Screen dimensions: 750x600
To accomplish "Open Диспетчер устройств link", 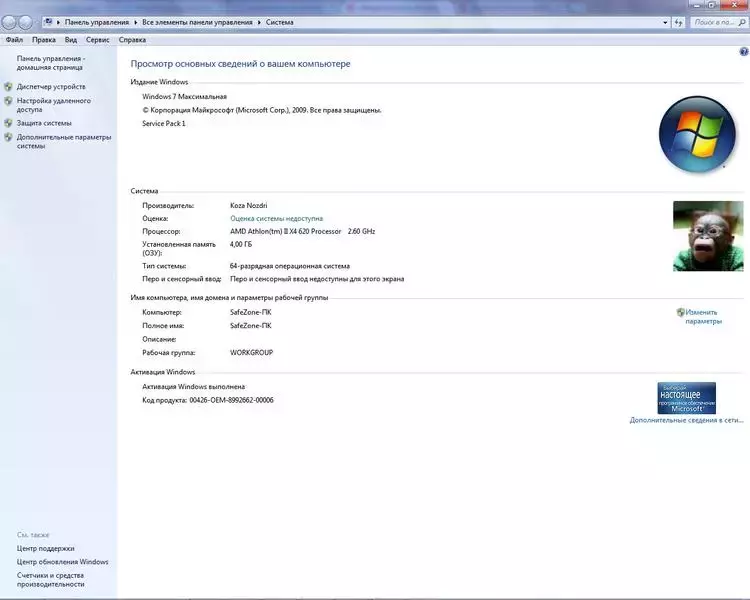I will point(51,87).
